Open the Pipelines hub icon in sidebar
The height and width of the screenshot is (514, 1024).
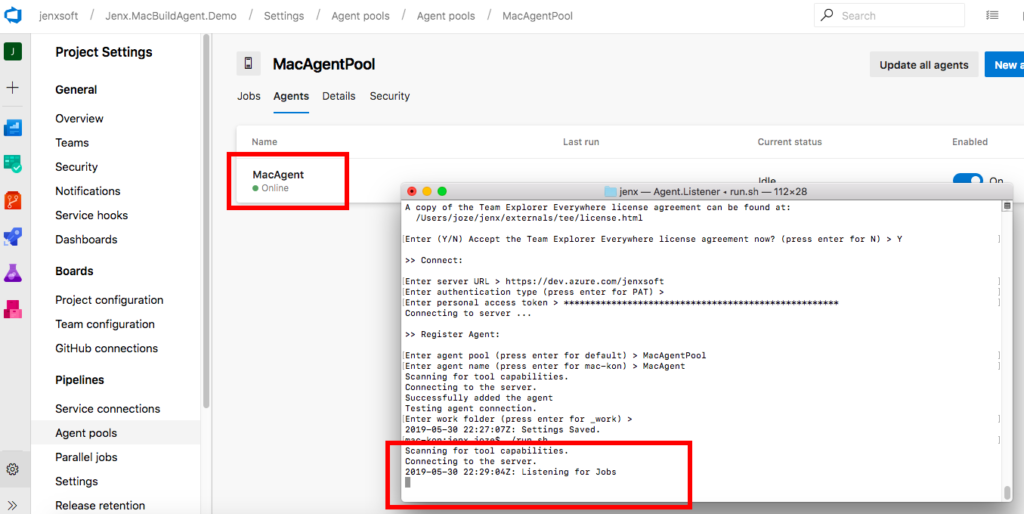click(x=13, y=236)
